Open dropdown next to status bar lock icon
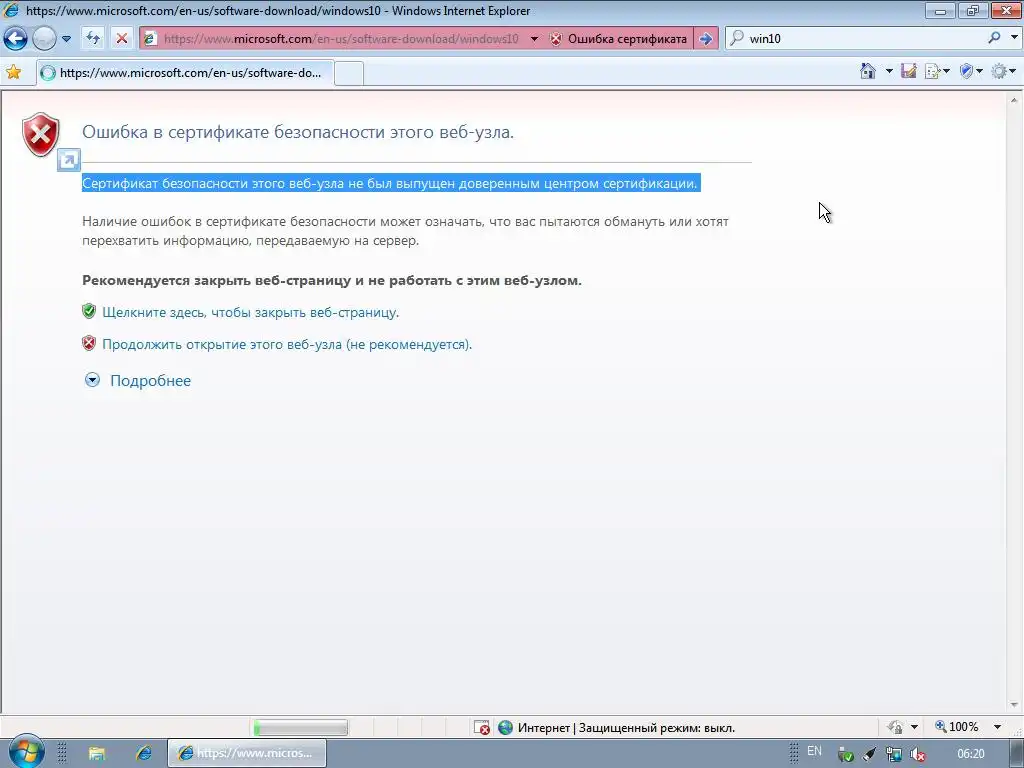 click(914, 727)
